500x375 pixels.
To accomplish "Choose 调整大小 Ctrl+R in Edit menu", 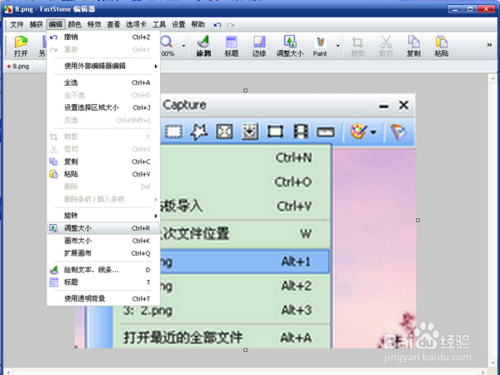I will click(x=104, y=228).
